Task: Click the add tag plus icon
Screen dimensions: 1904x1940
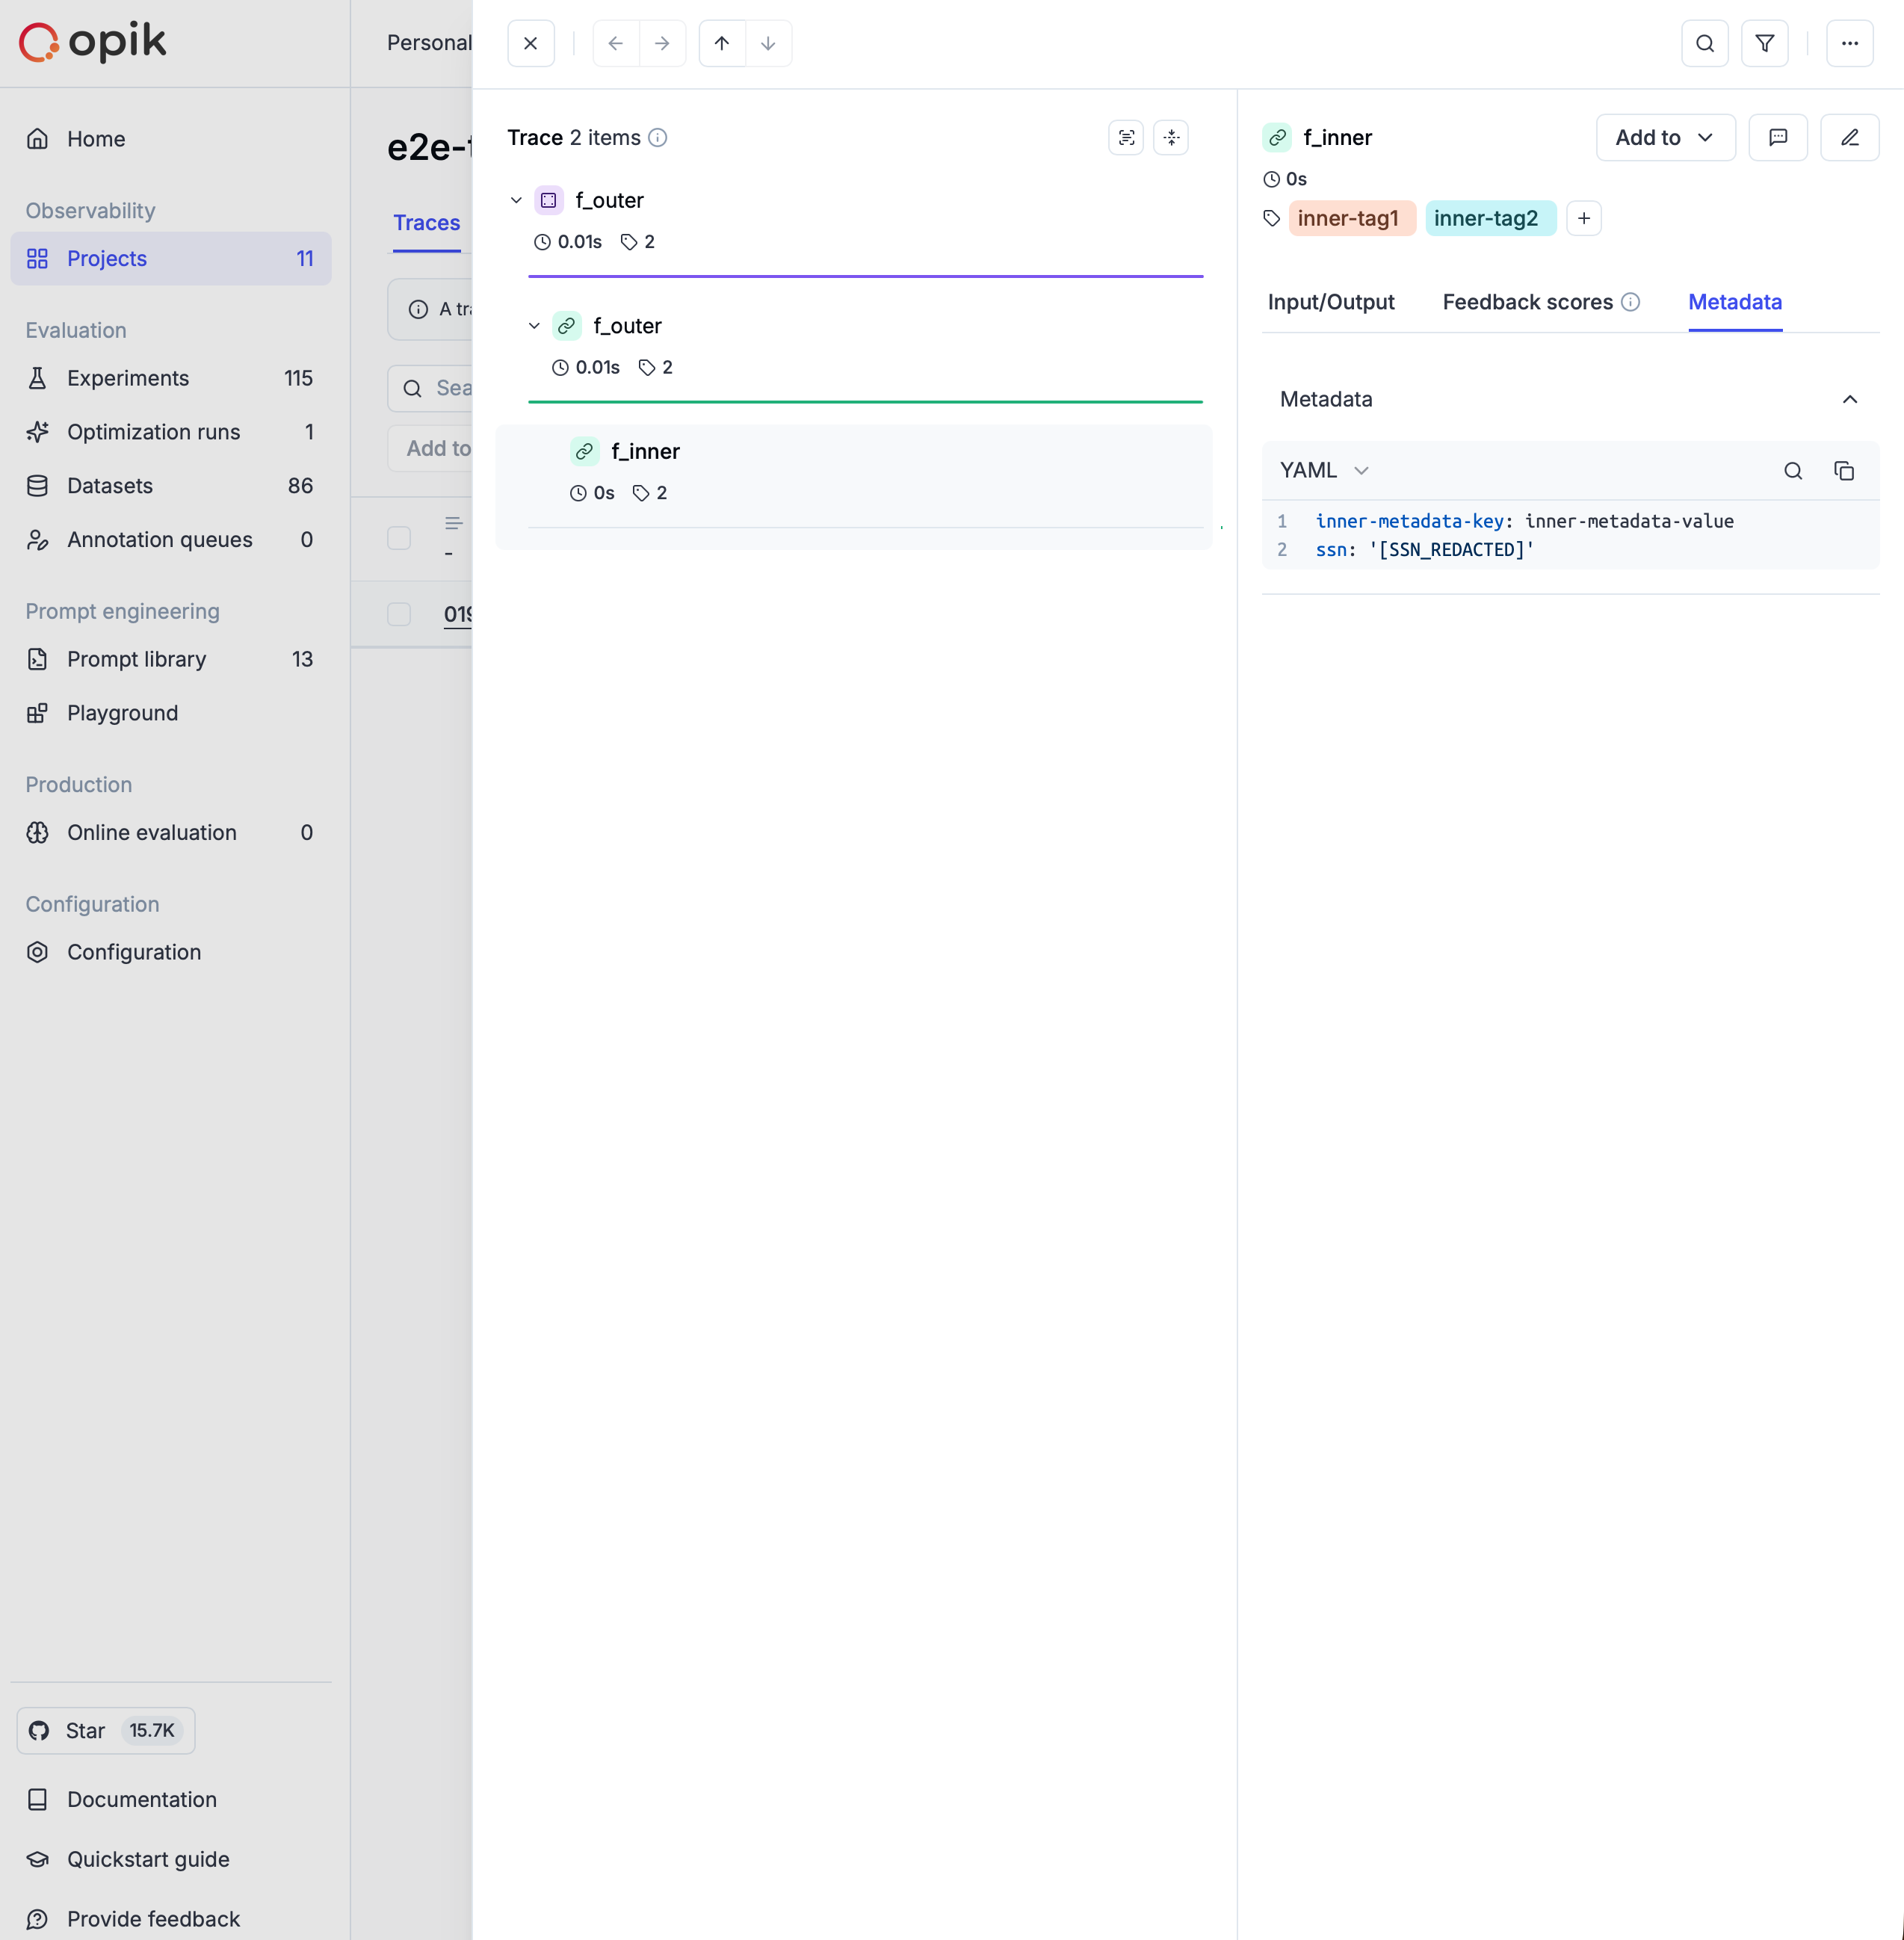Action: pos(1583,219)
